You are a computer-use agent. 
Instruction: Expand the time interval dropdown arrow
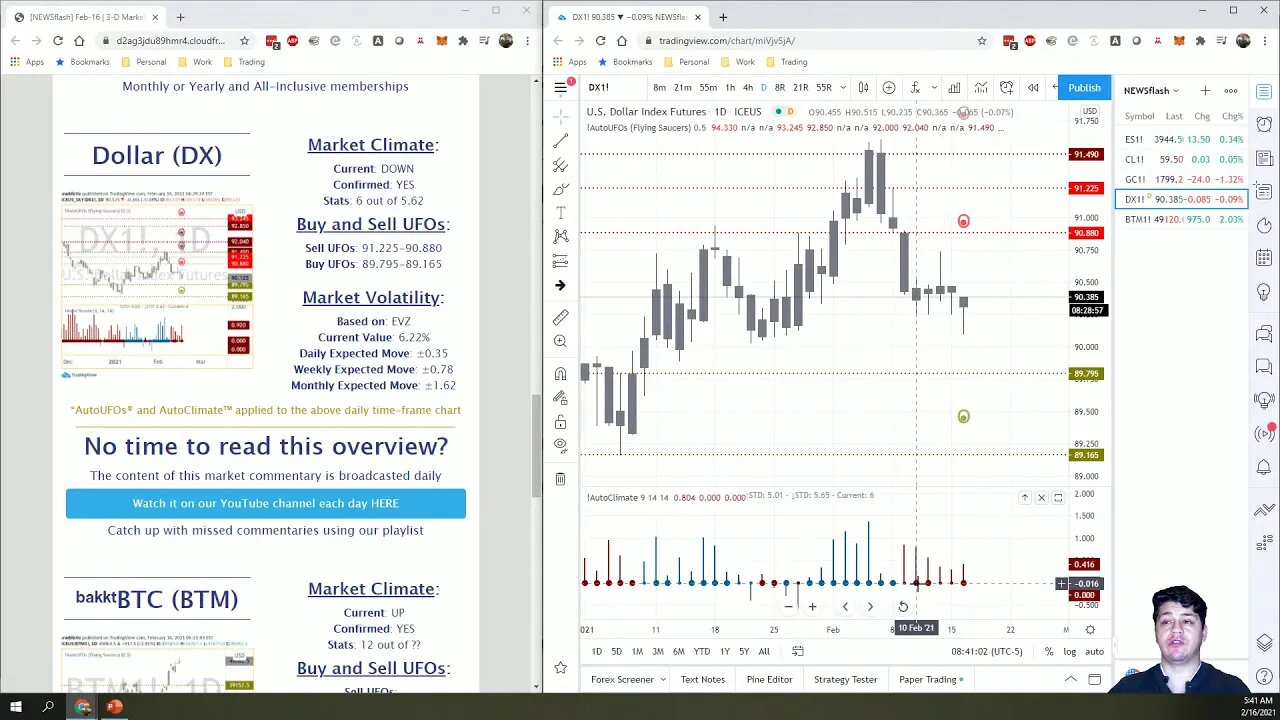[x=843, y=87]
